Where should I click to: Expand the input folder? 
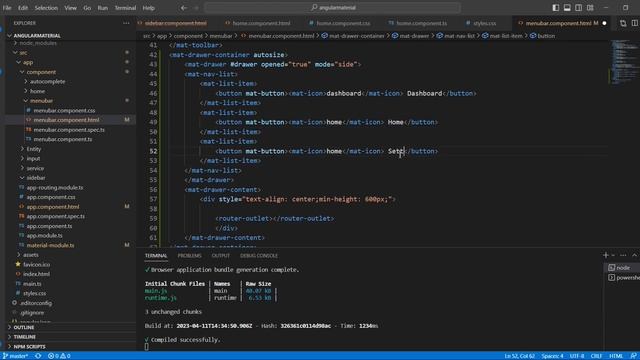click(33, 158)
